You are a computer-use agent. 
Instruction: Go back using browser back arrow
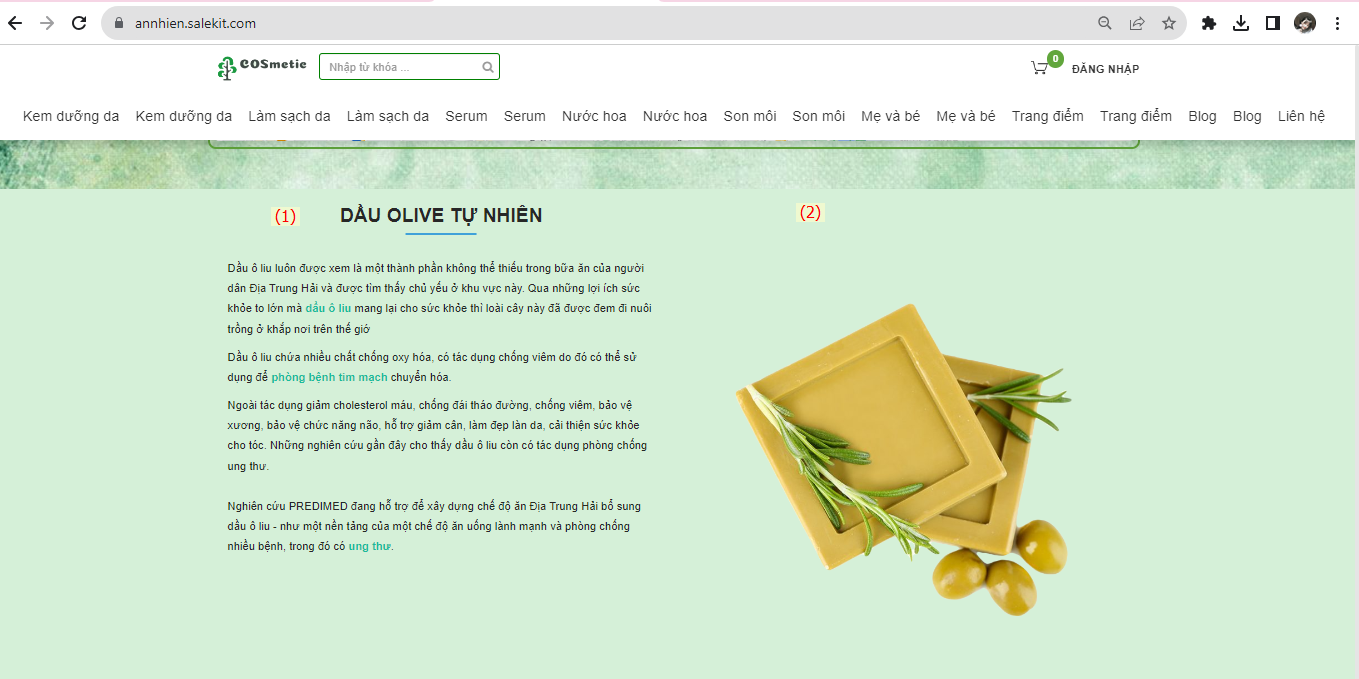[x=15, y=23]
